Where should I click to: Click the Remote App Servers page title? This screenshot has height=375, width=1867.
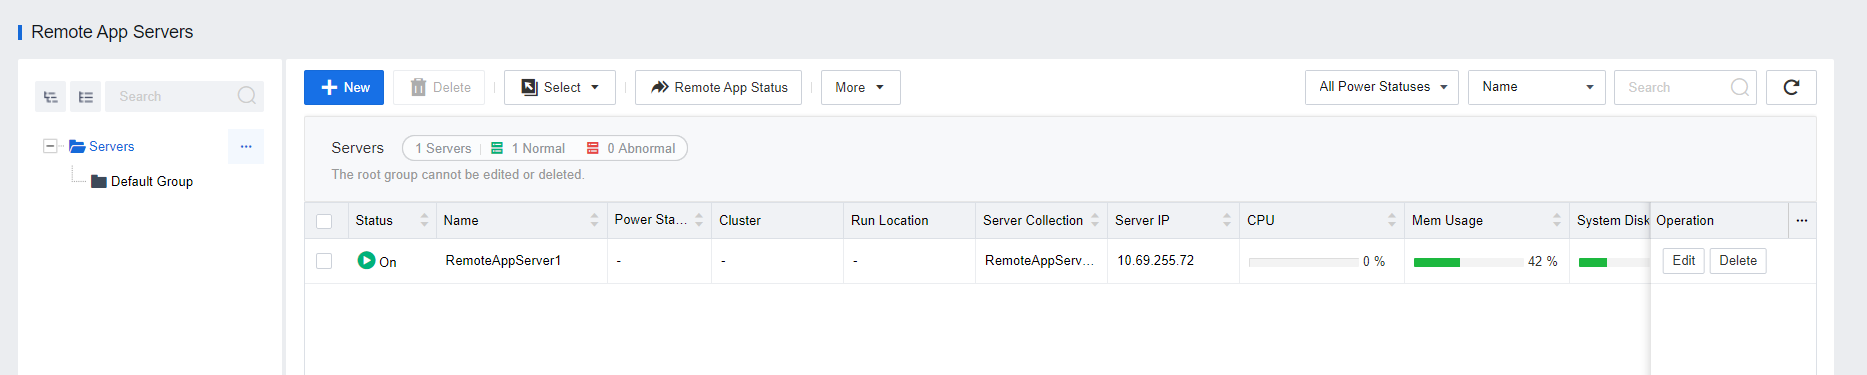112,32
